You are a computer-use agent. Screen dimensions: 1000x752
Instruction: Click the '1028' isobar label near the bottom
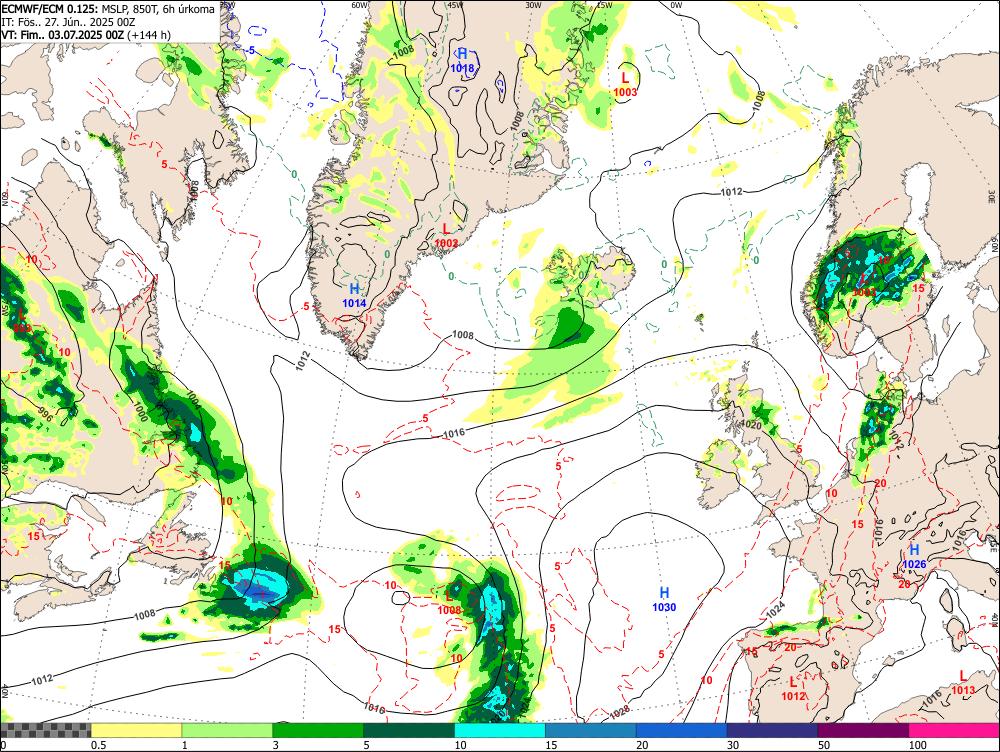(619, 710)
